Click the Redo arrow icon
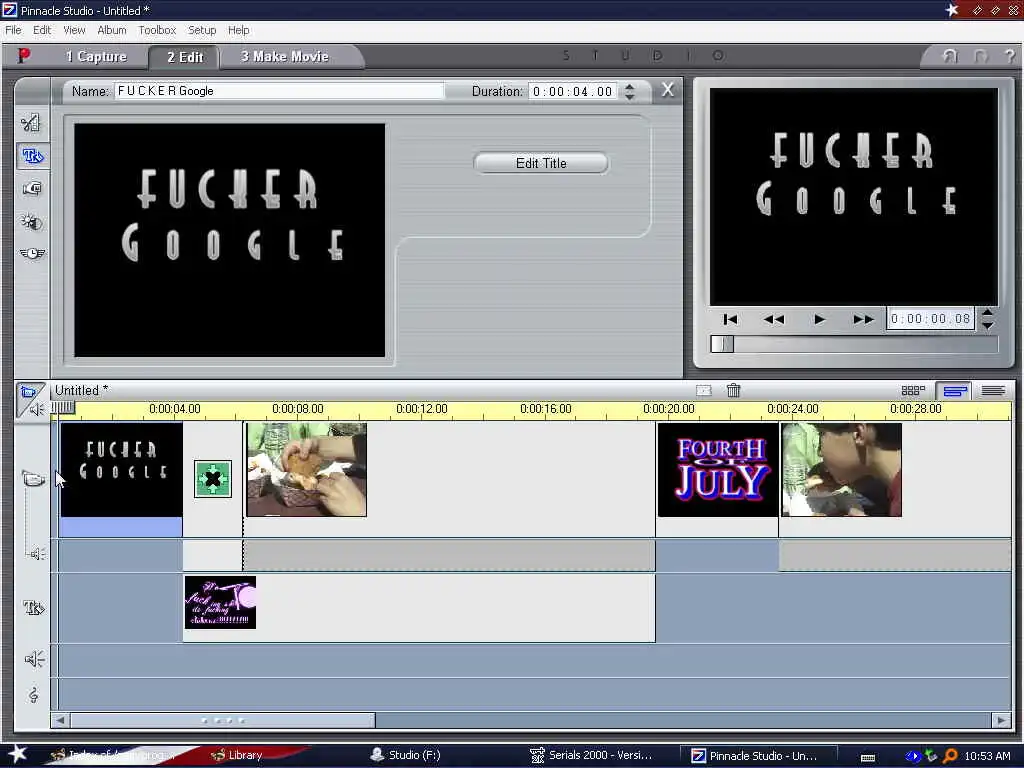This screenshot has width=1024, height=768. (x=980, y=56)
